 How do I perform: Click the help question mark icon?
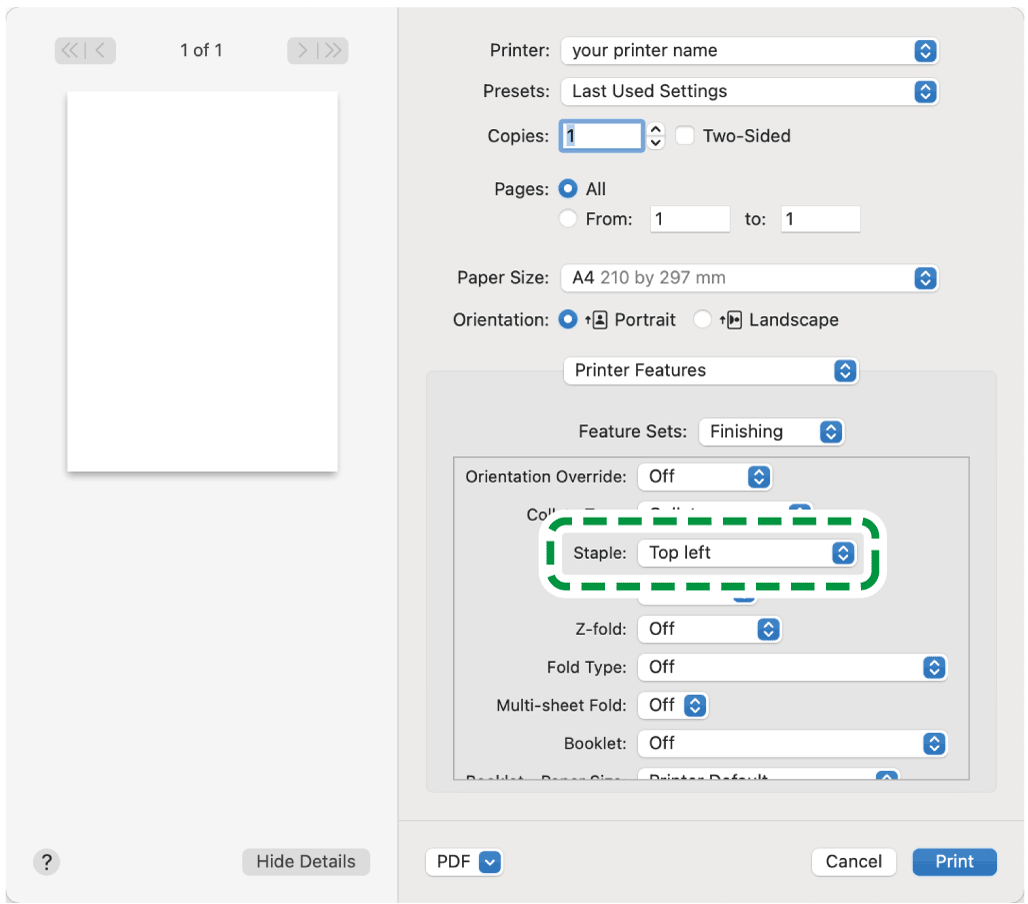[x=47, y=862]
